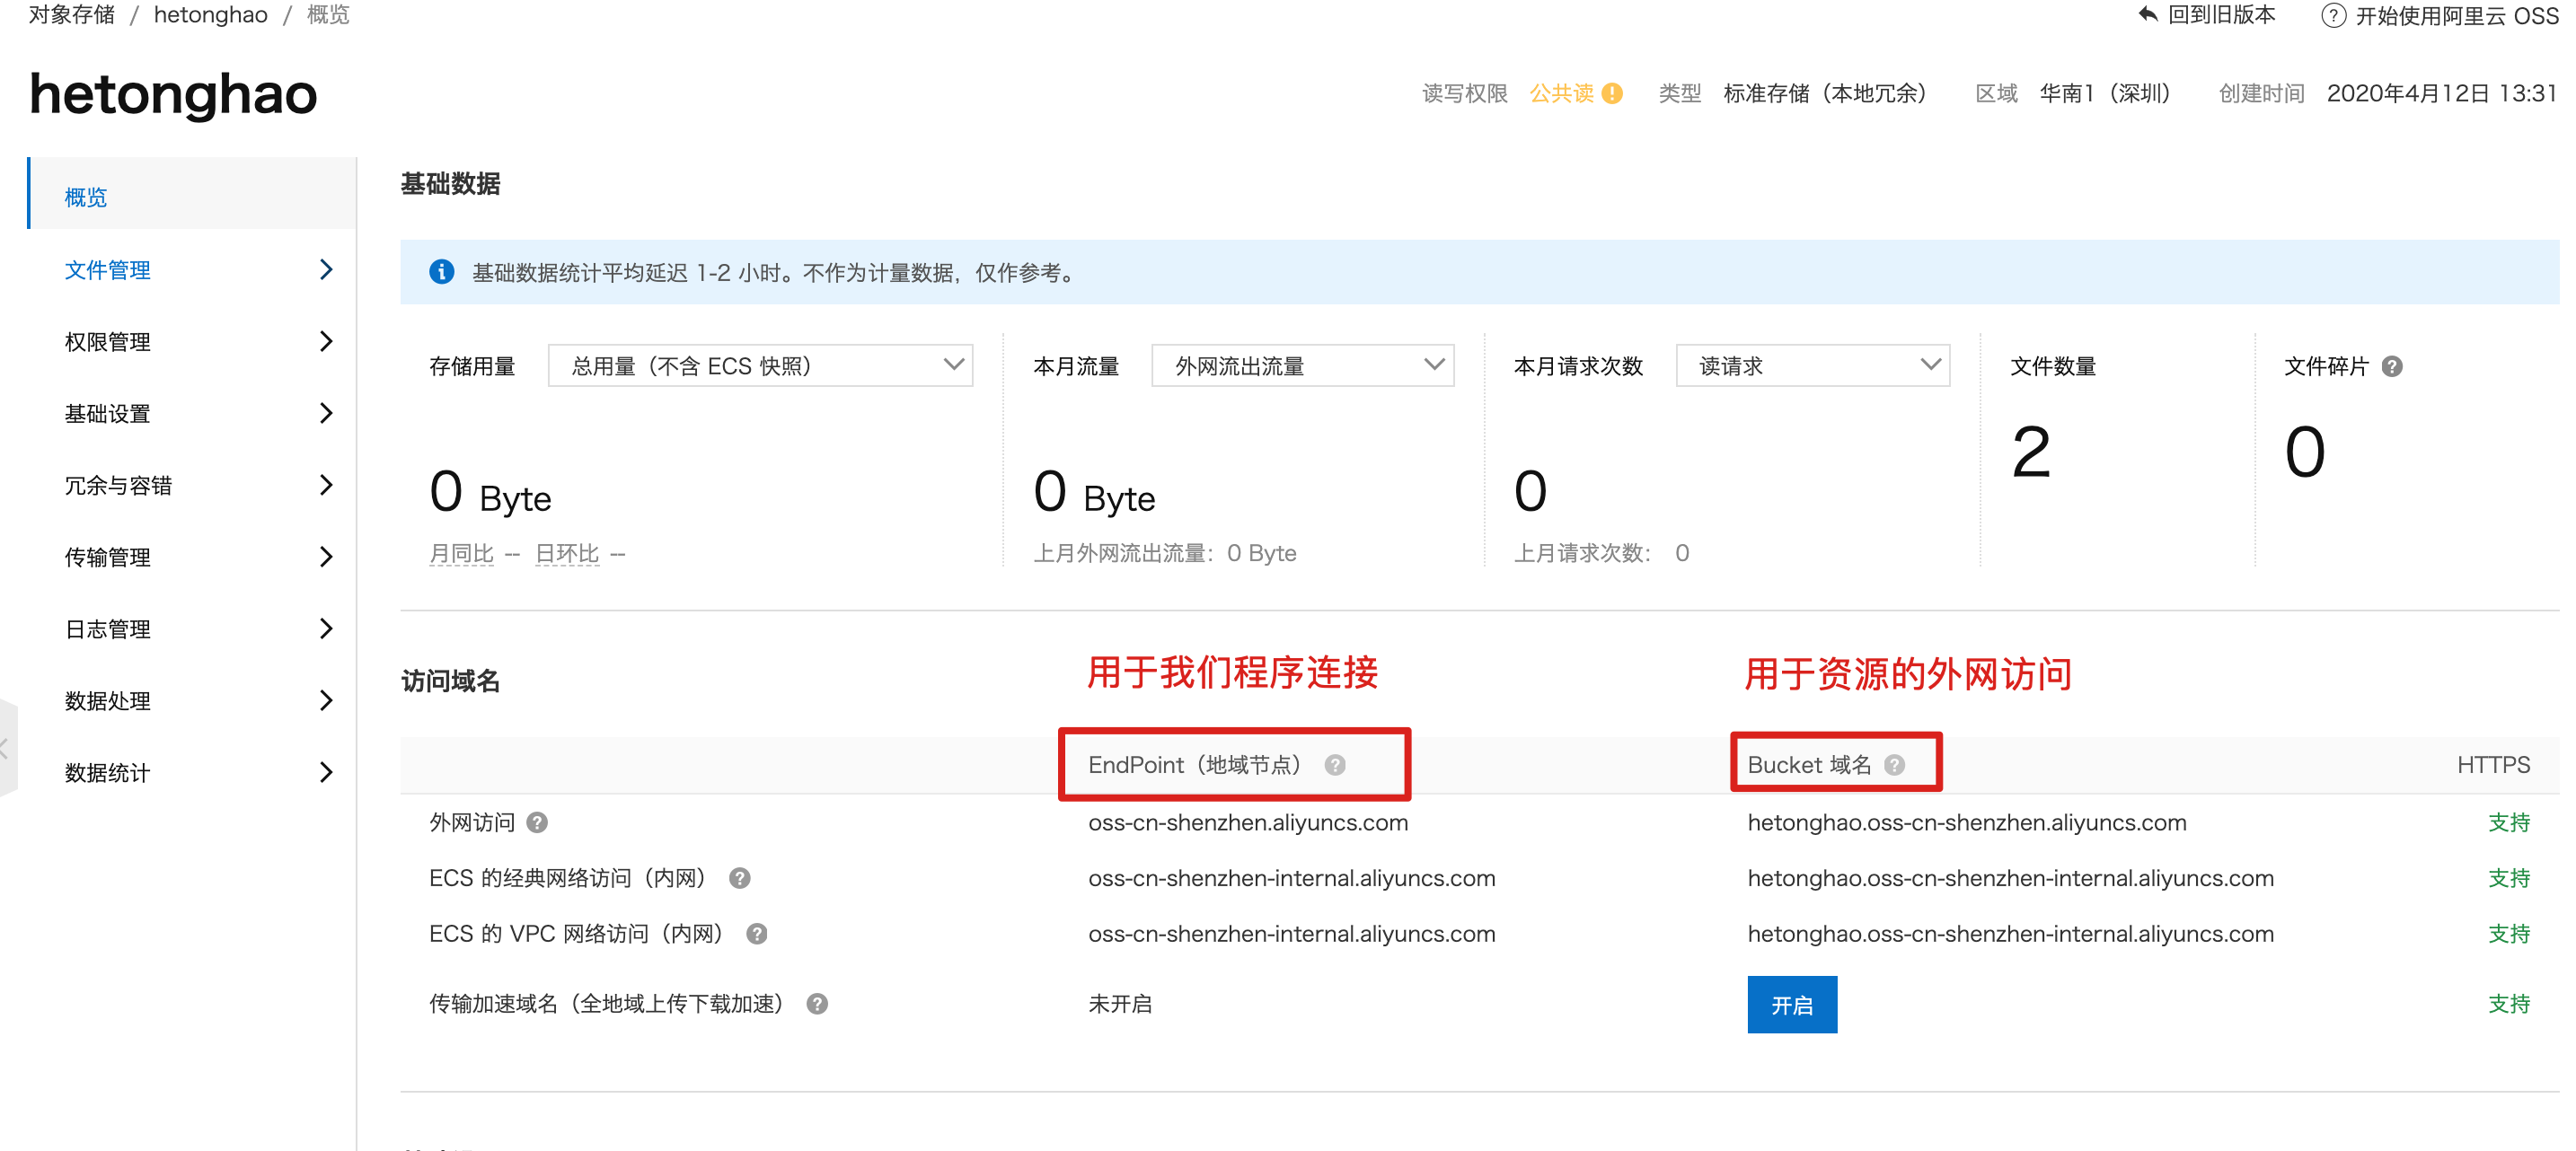Expand the 数据统计 chevron
This screenshot has height=1151, width=2576.
click(325, 773)
